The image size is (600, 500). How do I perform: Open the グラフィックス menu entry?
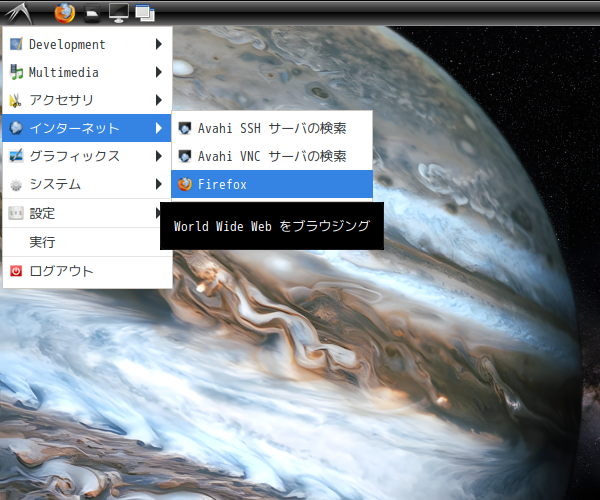coord(87,156)
